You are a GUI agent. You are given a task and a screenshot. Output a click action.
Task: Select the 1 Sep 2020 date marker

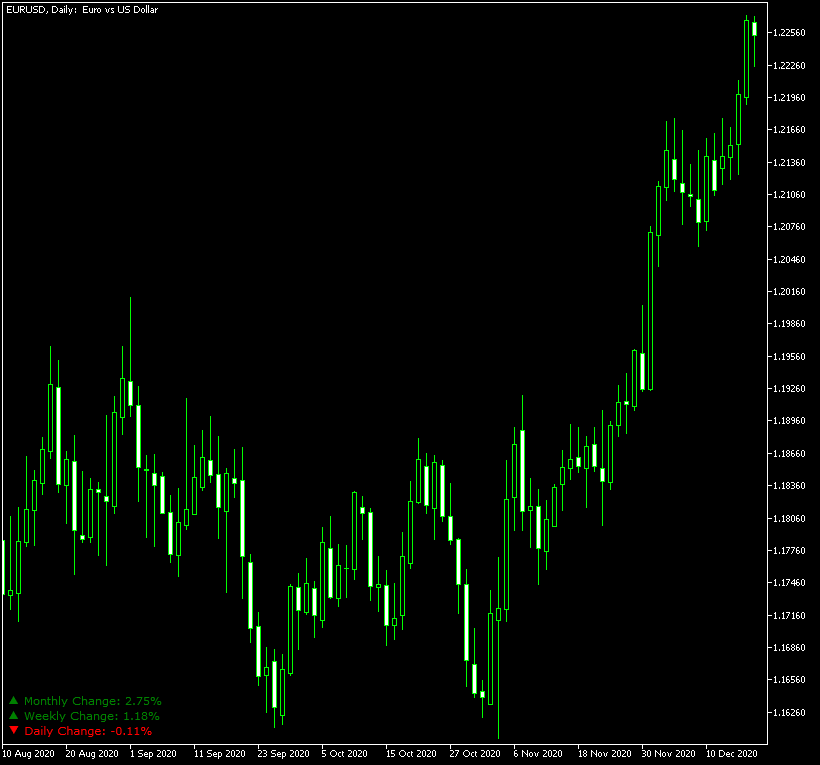click(153, 753)
